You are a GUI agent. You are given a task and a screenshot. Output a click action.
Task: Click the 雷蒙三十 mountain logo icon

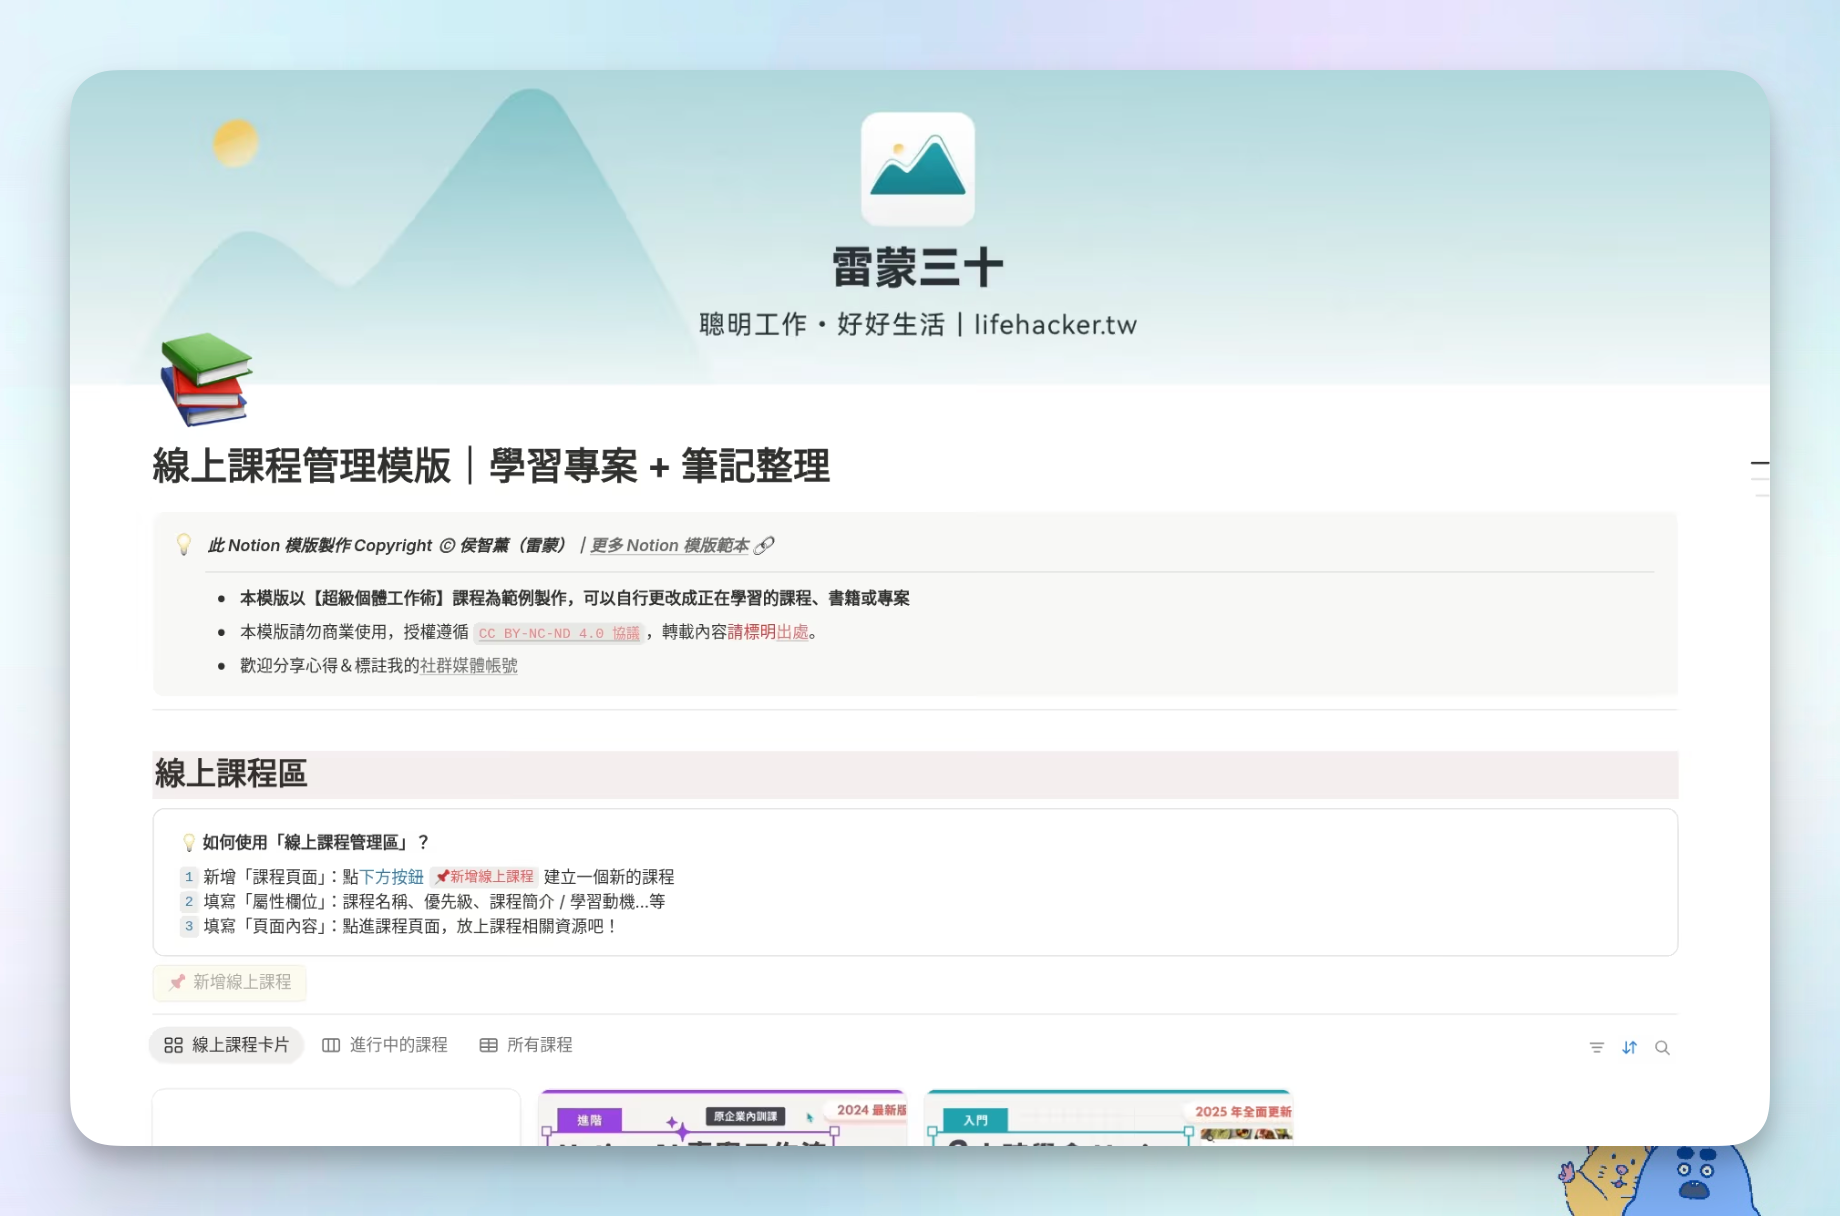pos(917,169)
